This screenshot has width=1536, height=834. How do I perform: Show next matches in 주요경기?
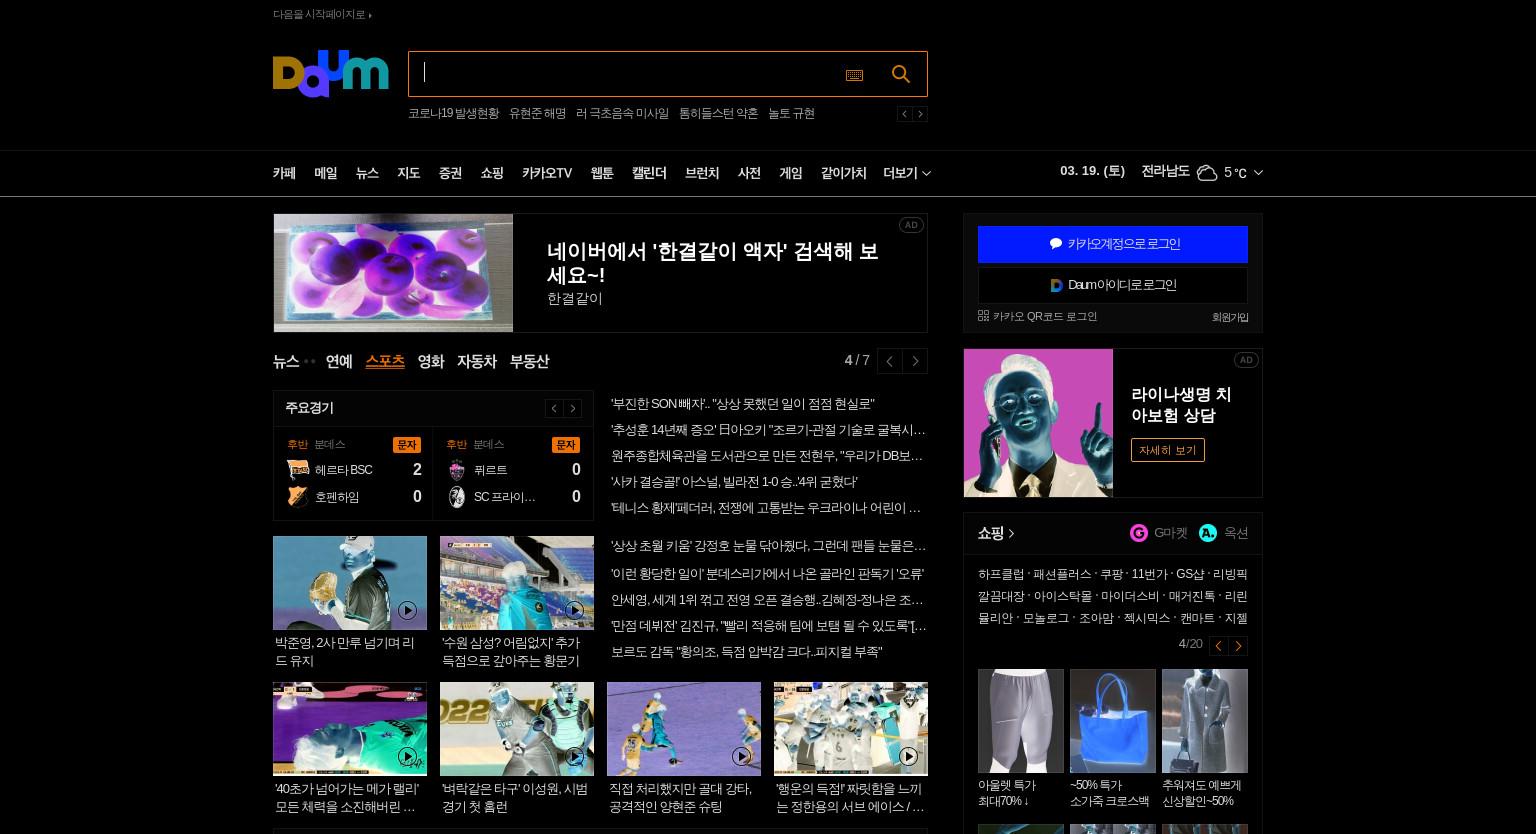click(573, 408)
